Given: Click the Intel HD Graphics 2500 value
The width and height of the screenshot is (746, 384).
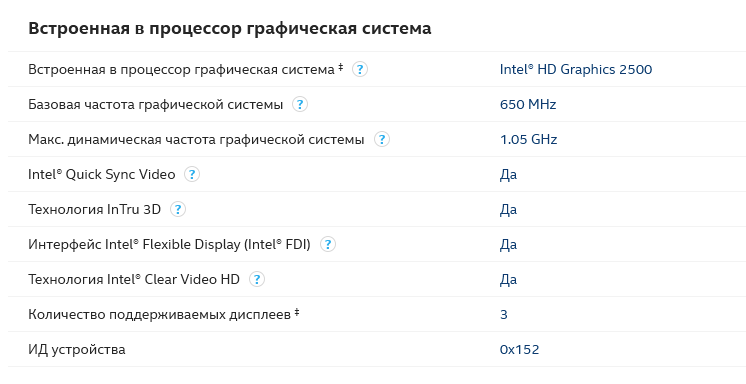Looking at the screenshot, I should point(576,69).
